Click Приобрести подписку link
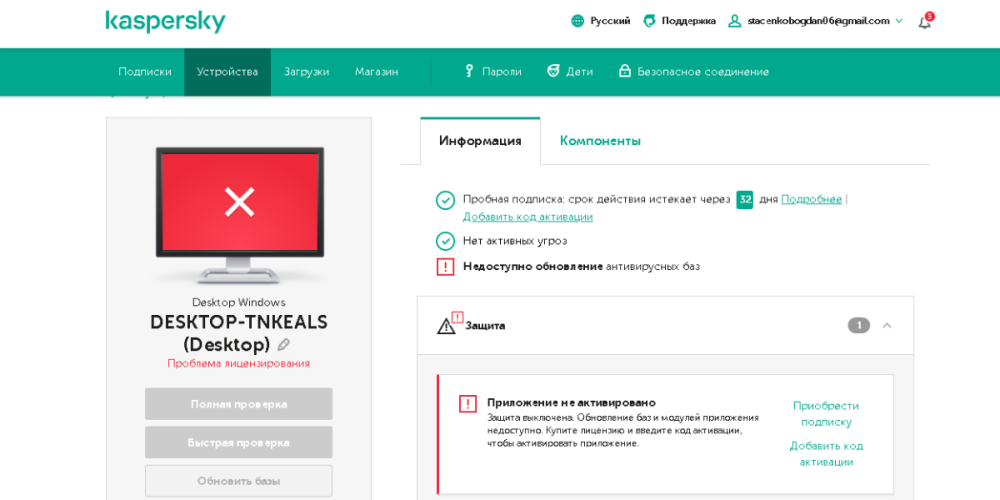 [826, 414]
